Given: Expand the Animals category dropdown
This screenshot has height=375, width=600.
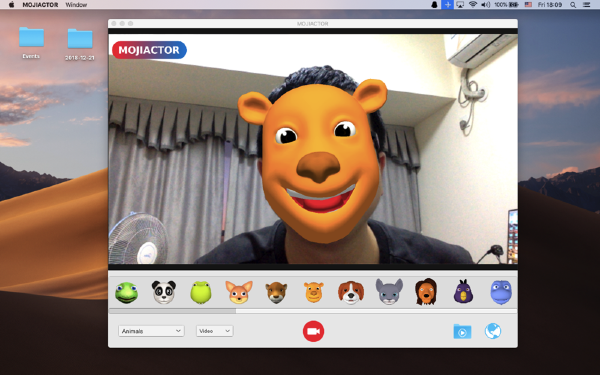Looking at the screenshot, I should coord(151,331).
